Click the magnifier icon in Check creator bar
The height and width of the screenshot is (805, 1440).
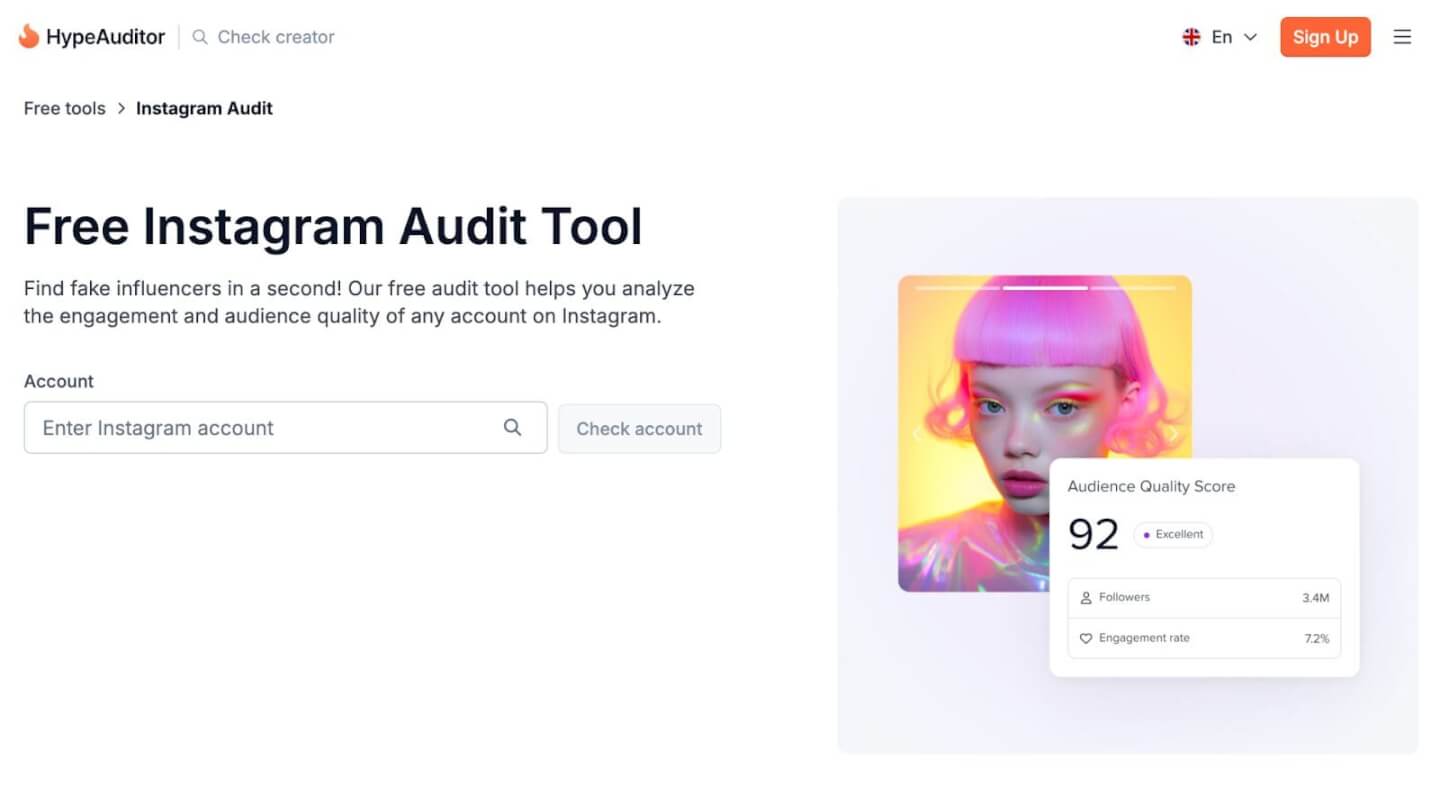pyautogui.click(x=199, y=36)
